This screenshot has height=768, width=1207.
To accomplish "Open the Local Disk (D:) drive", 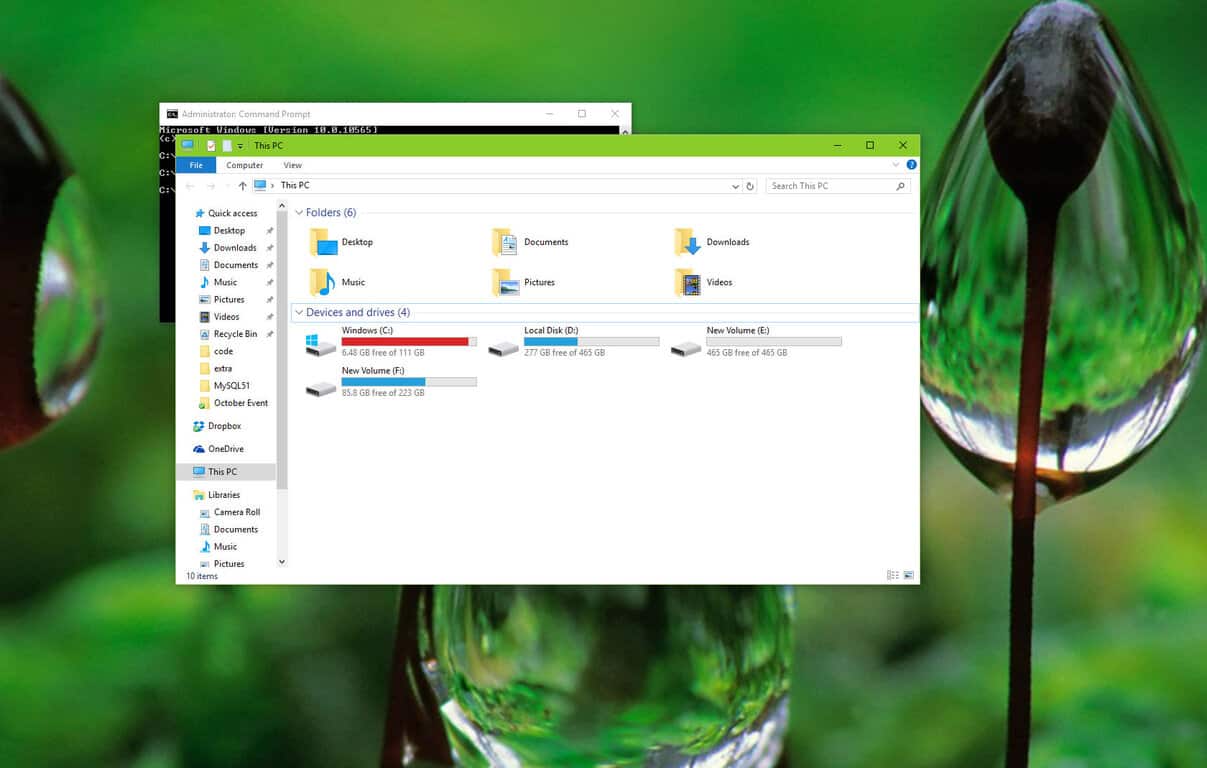I will tap(503, 347).
